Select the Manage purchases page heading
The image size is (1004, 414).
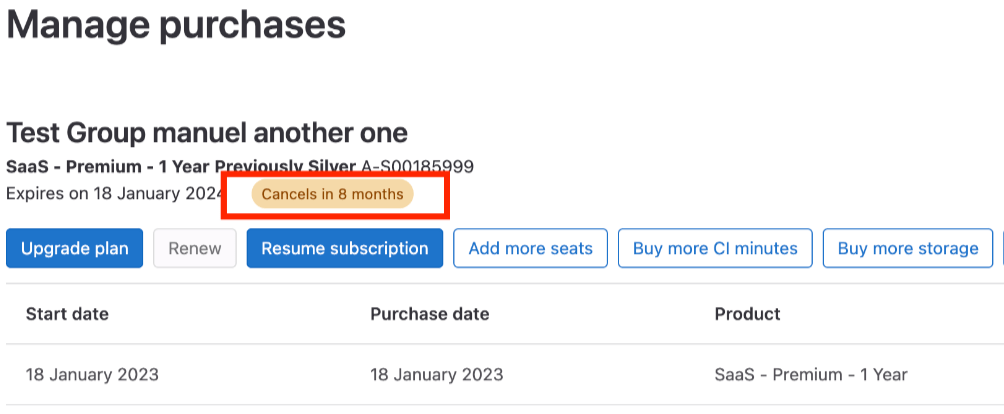click(x=176, y=24)
